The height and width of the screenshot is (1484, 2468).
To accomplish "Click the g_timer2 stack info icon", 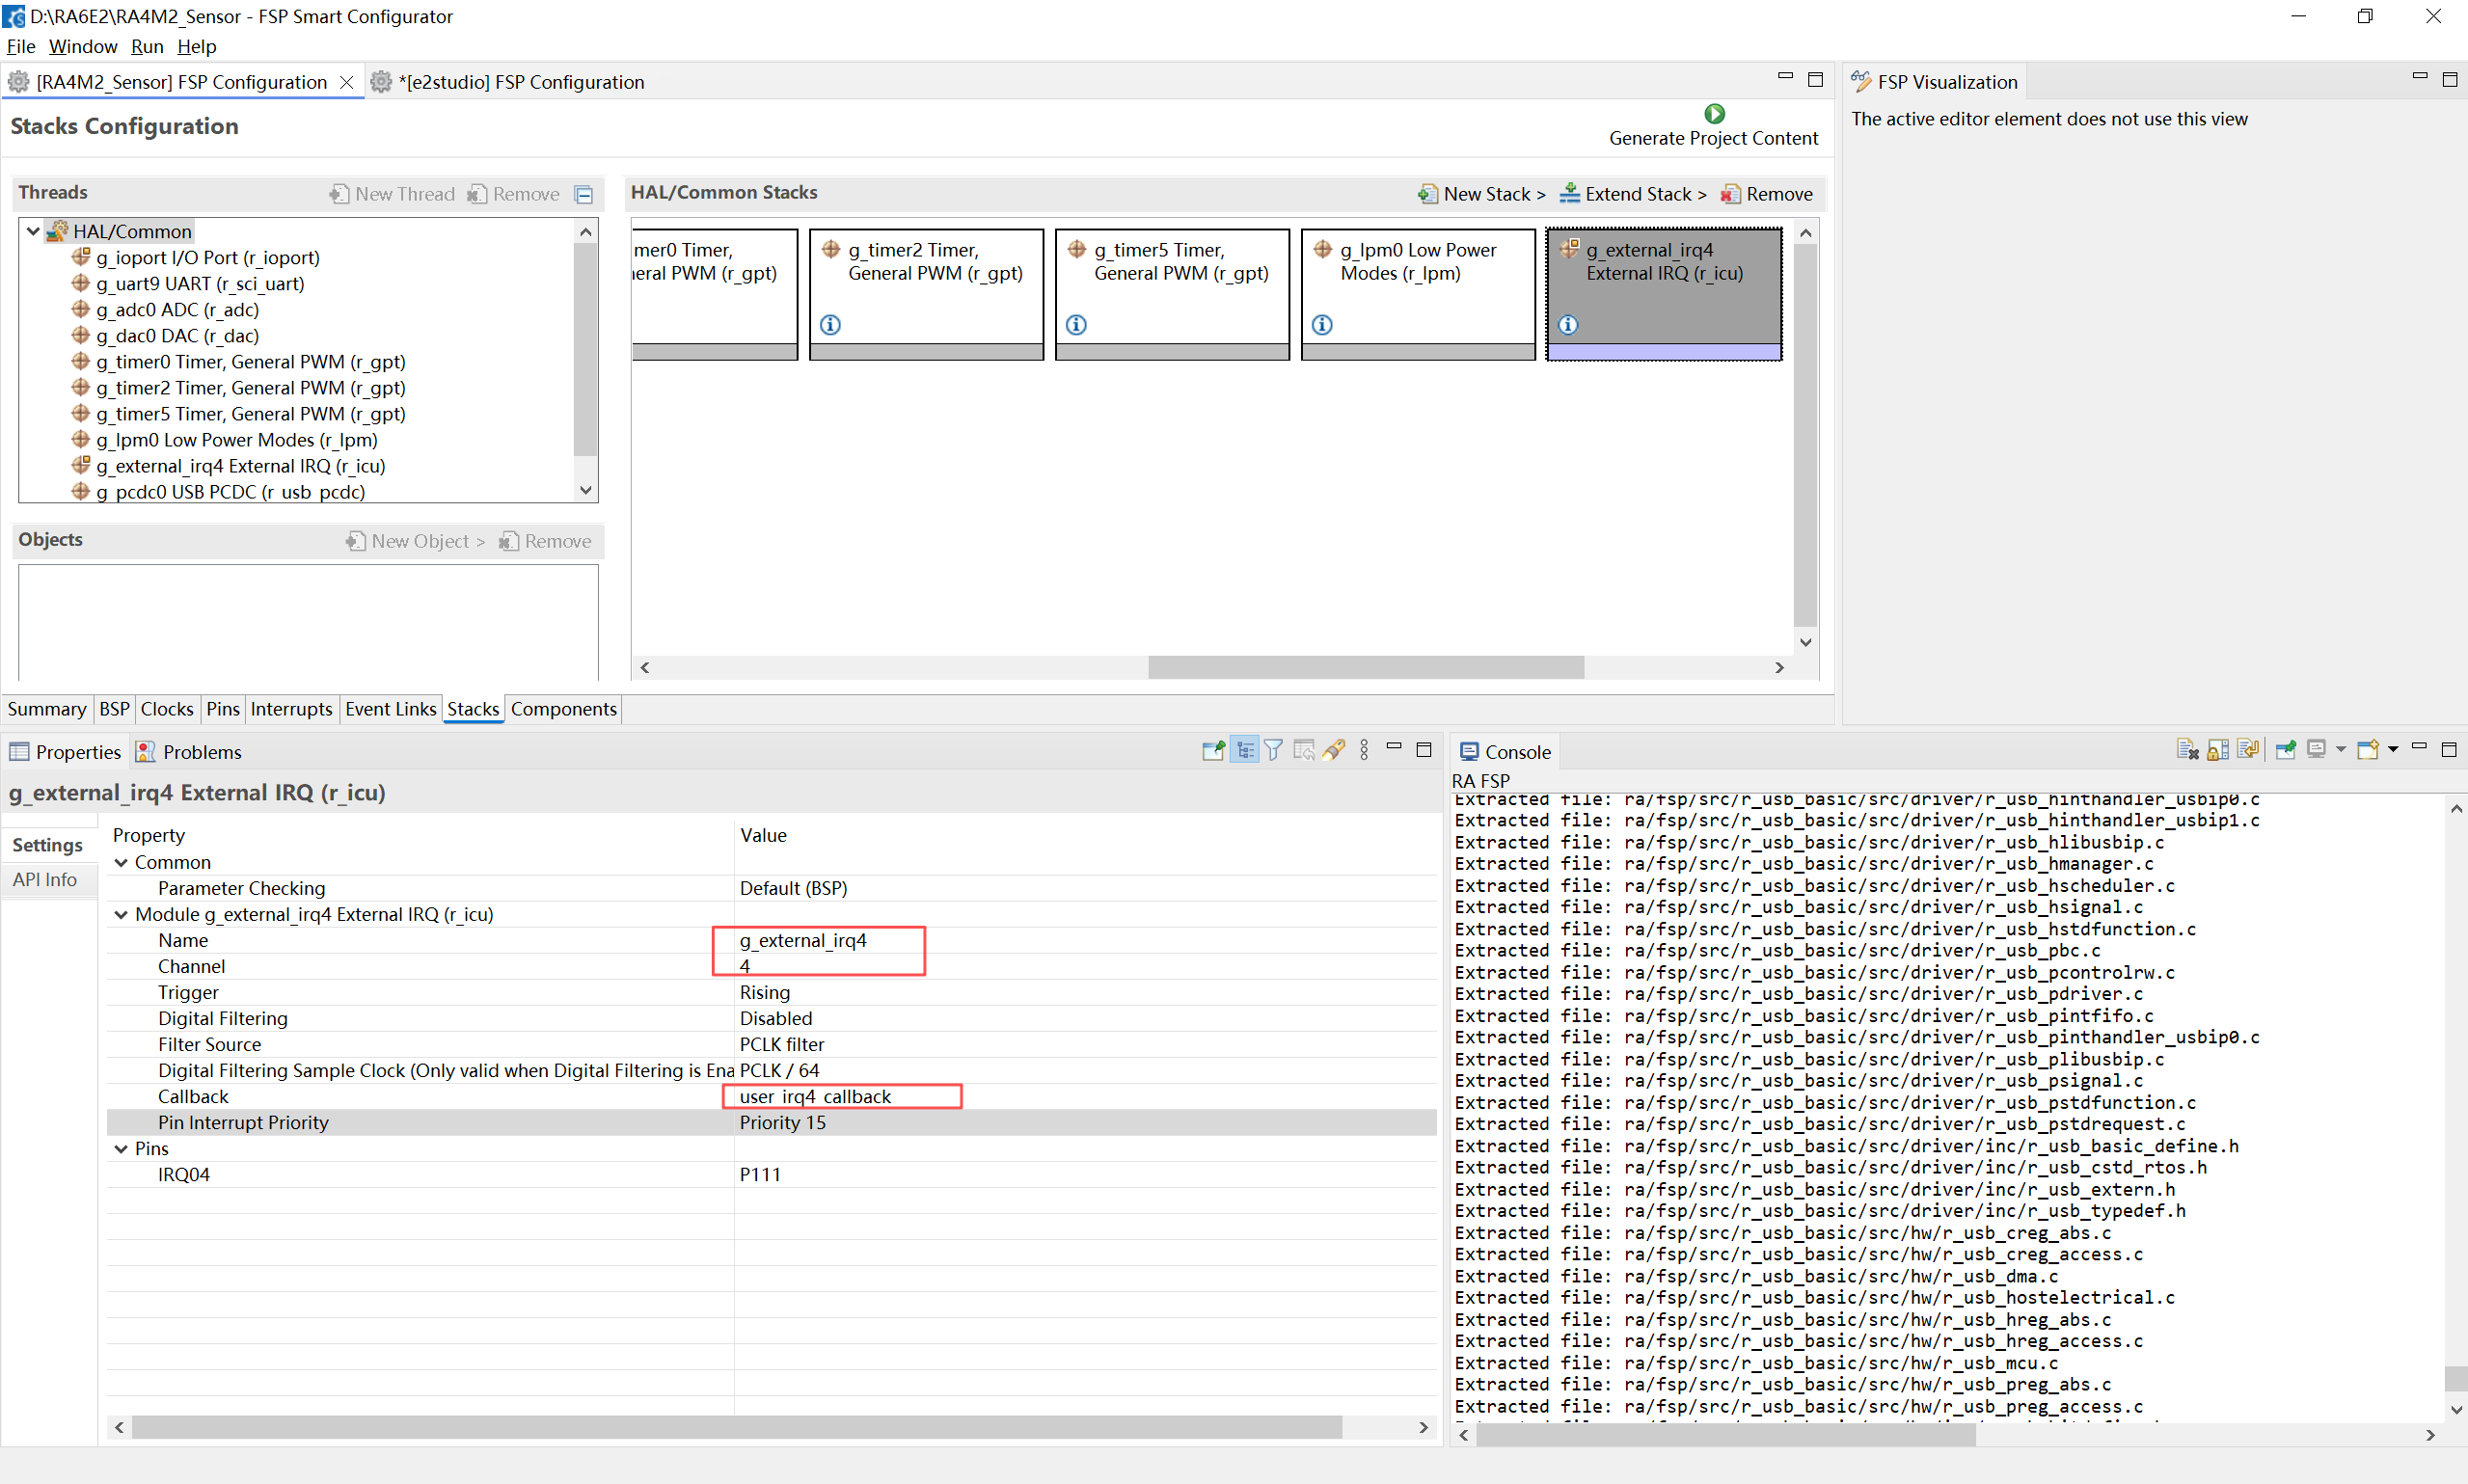I will [830, 325].
